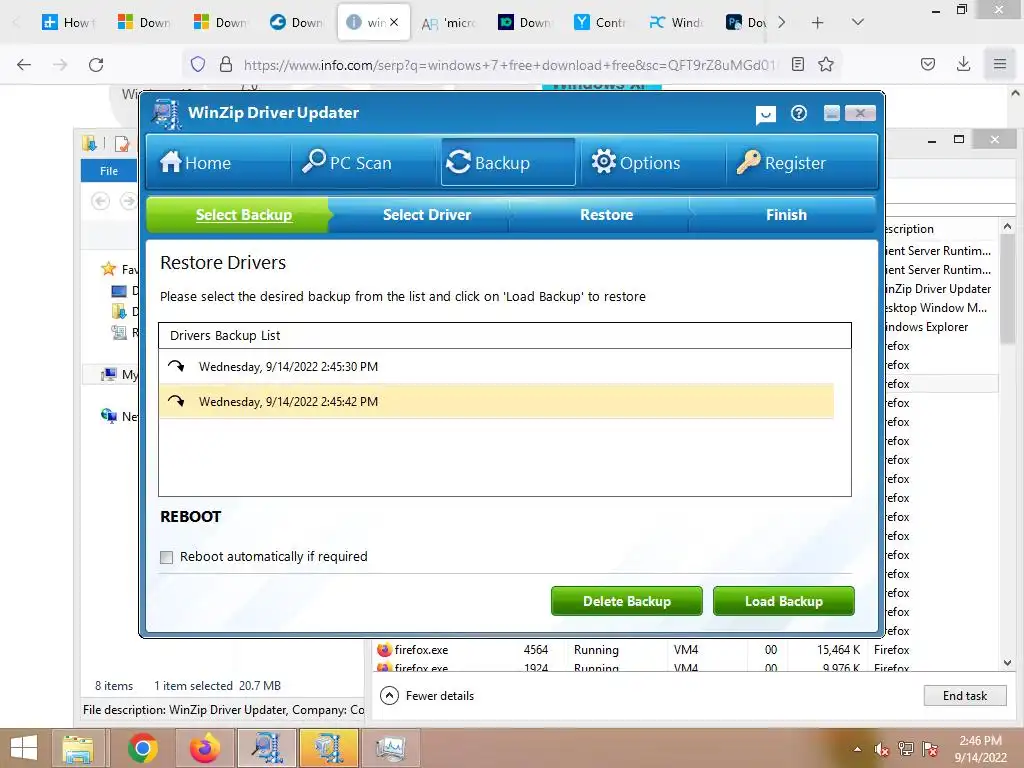The width and height of the screenshot is (1024, 768).
Task: Open the Register tab
Action: click(782, 162)
